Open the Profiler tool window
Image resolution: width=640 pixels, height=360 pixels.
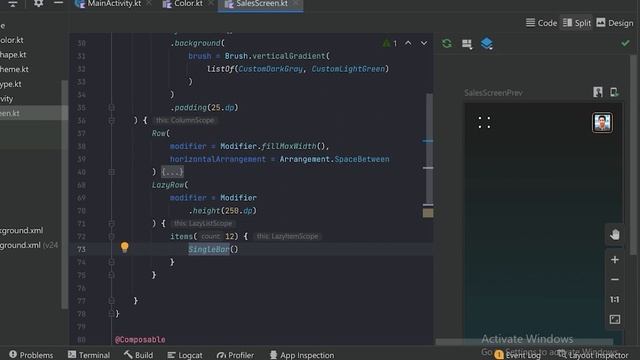tap(236, 355)
